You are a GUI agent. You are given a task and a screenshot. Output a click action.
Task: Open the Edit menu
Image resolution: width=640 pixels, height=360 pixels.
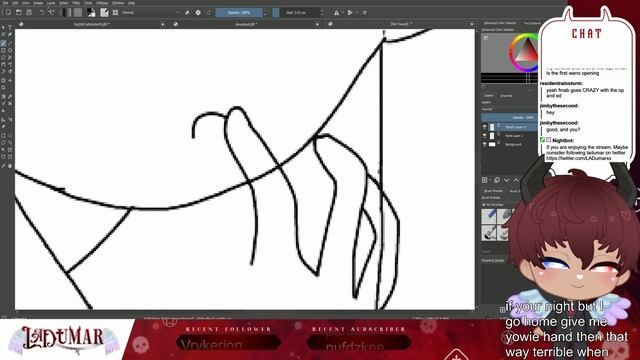pos(15,3)
